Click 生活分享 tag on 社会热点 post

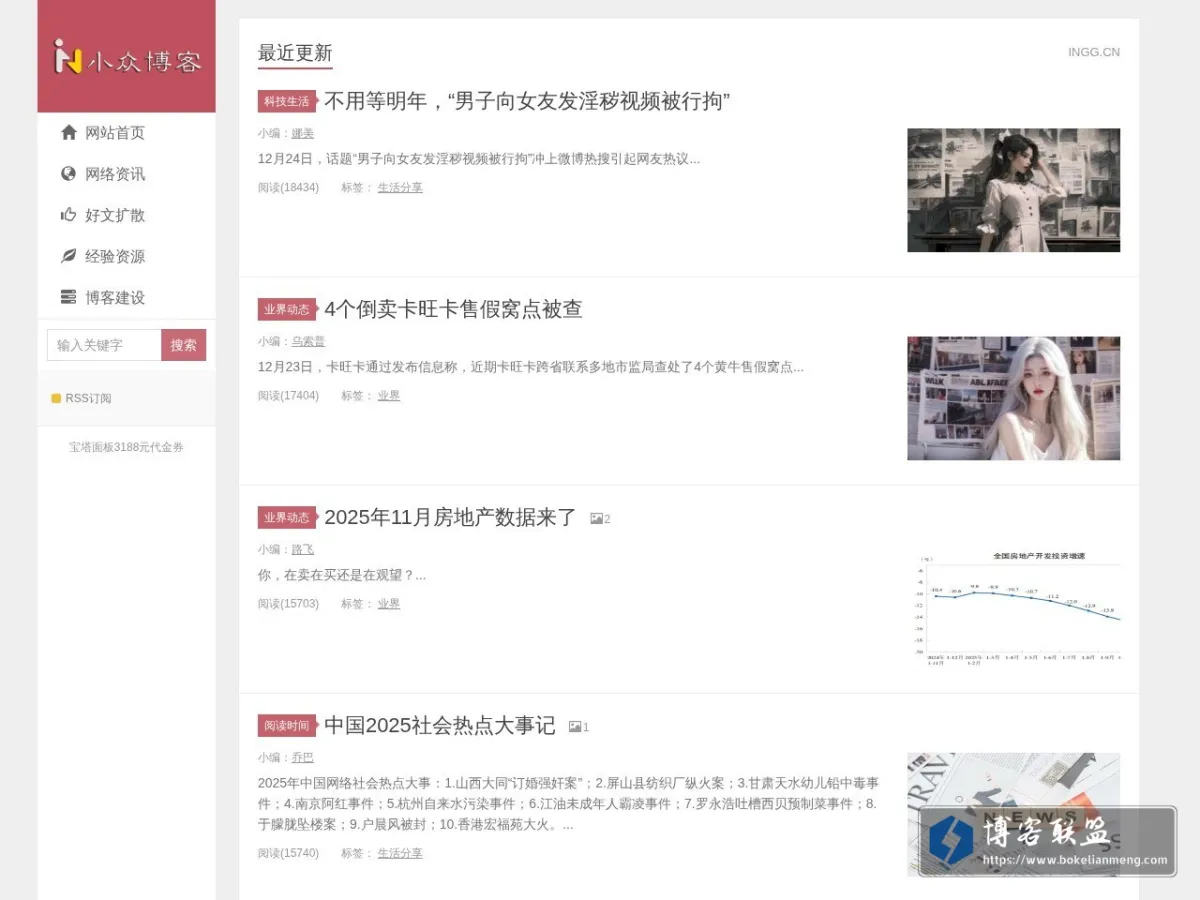[400, 853]
